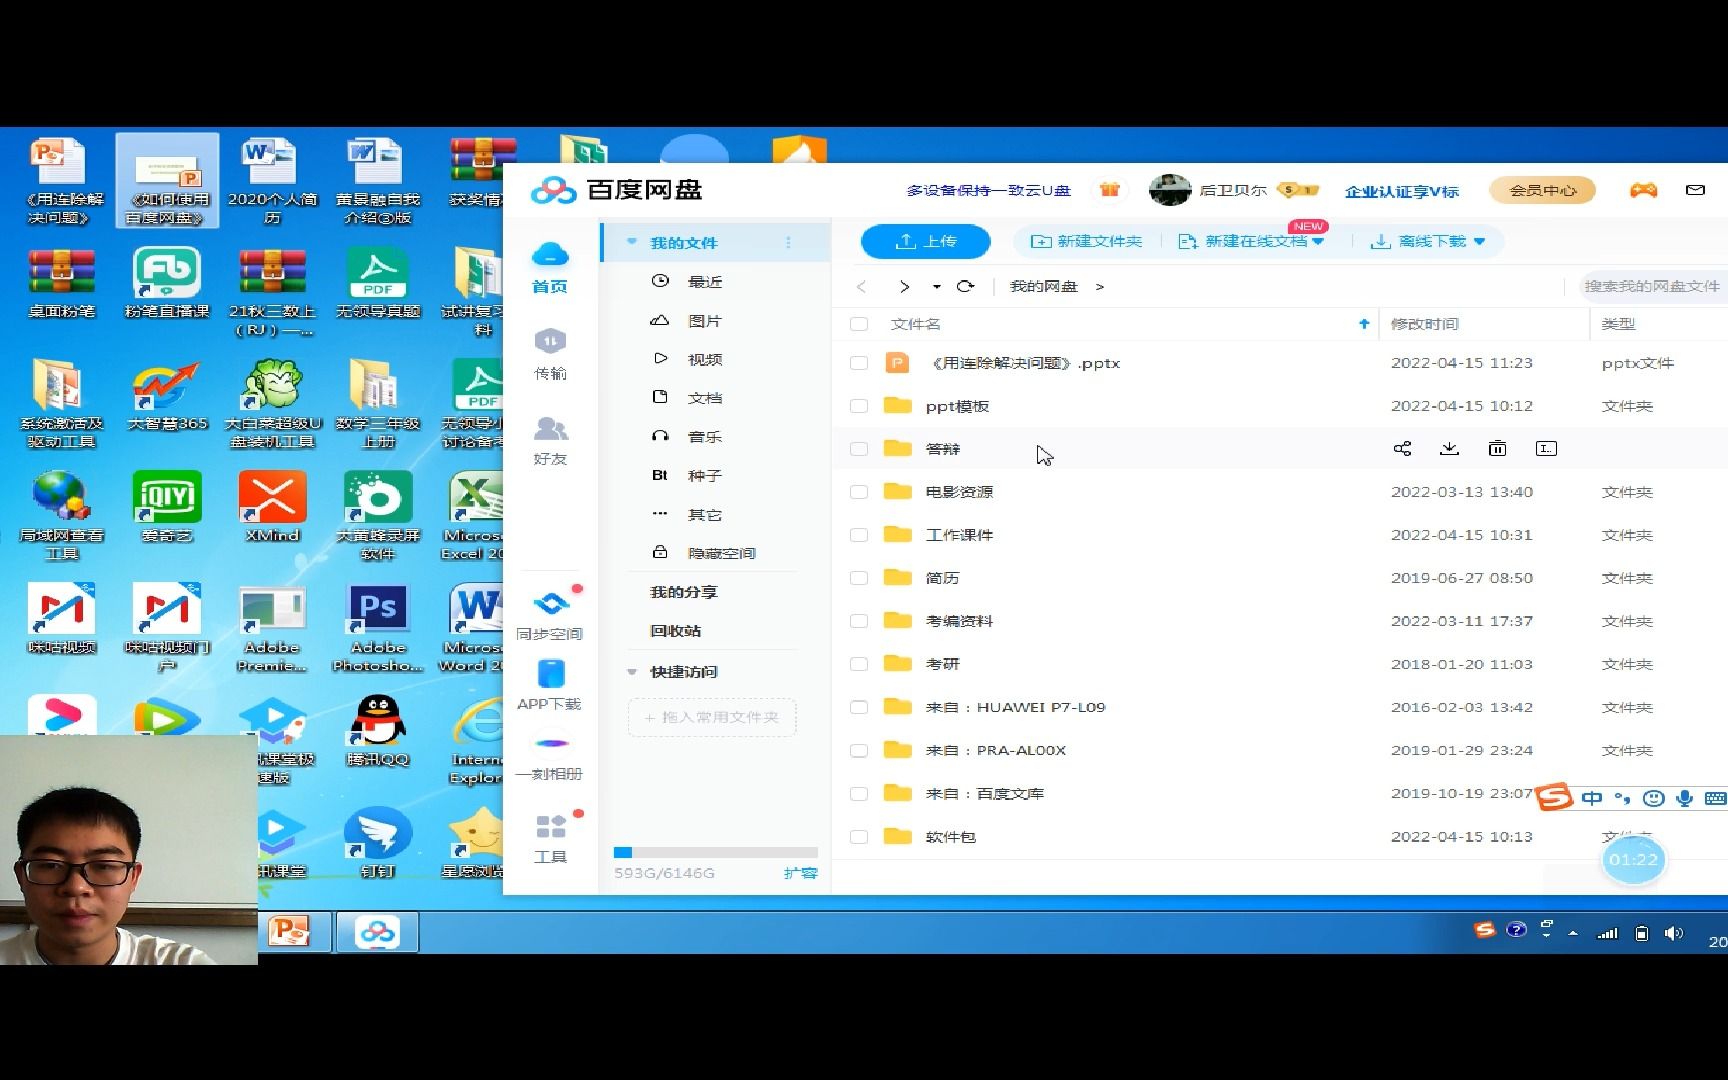
Task: Delete the 答辩 folder with trash icon
Action: coord(1497,448)
